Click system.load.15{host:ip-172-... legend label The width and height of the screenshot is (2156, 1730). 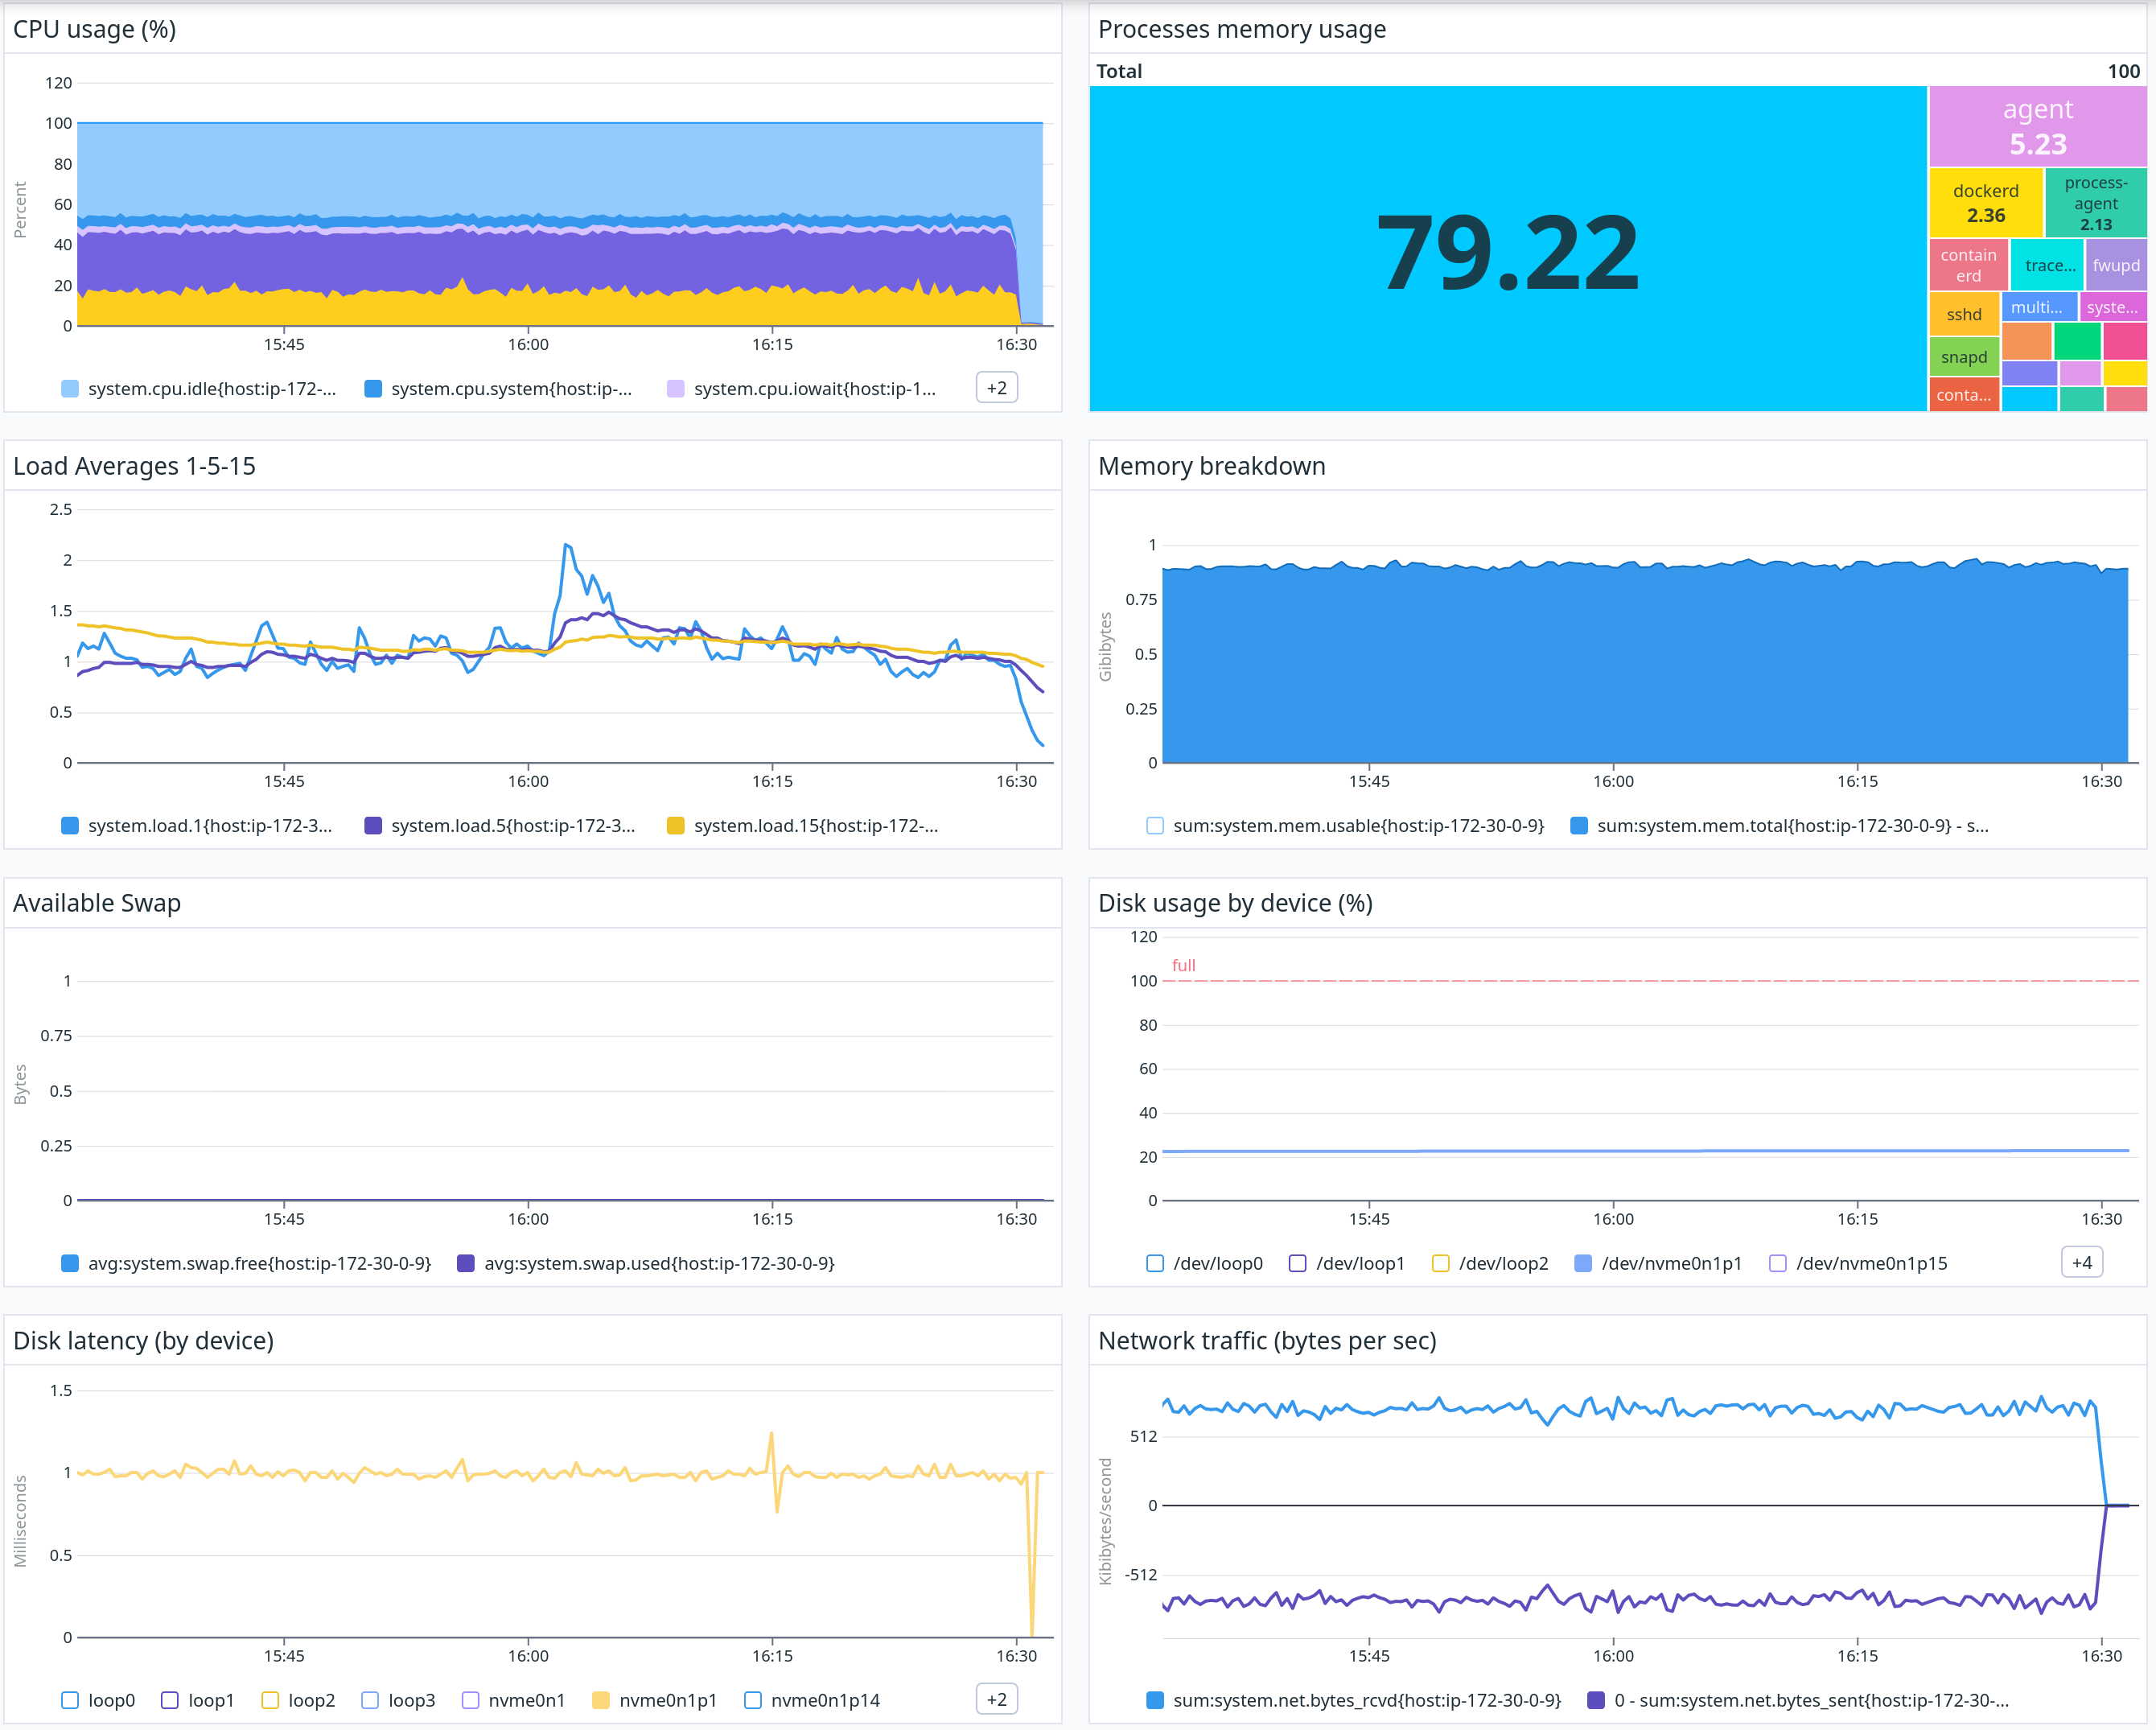pos(816,826)
